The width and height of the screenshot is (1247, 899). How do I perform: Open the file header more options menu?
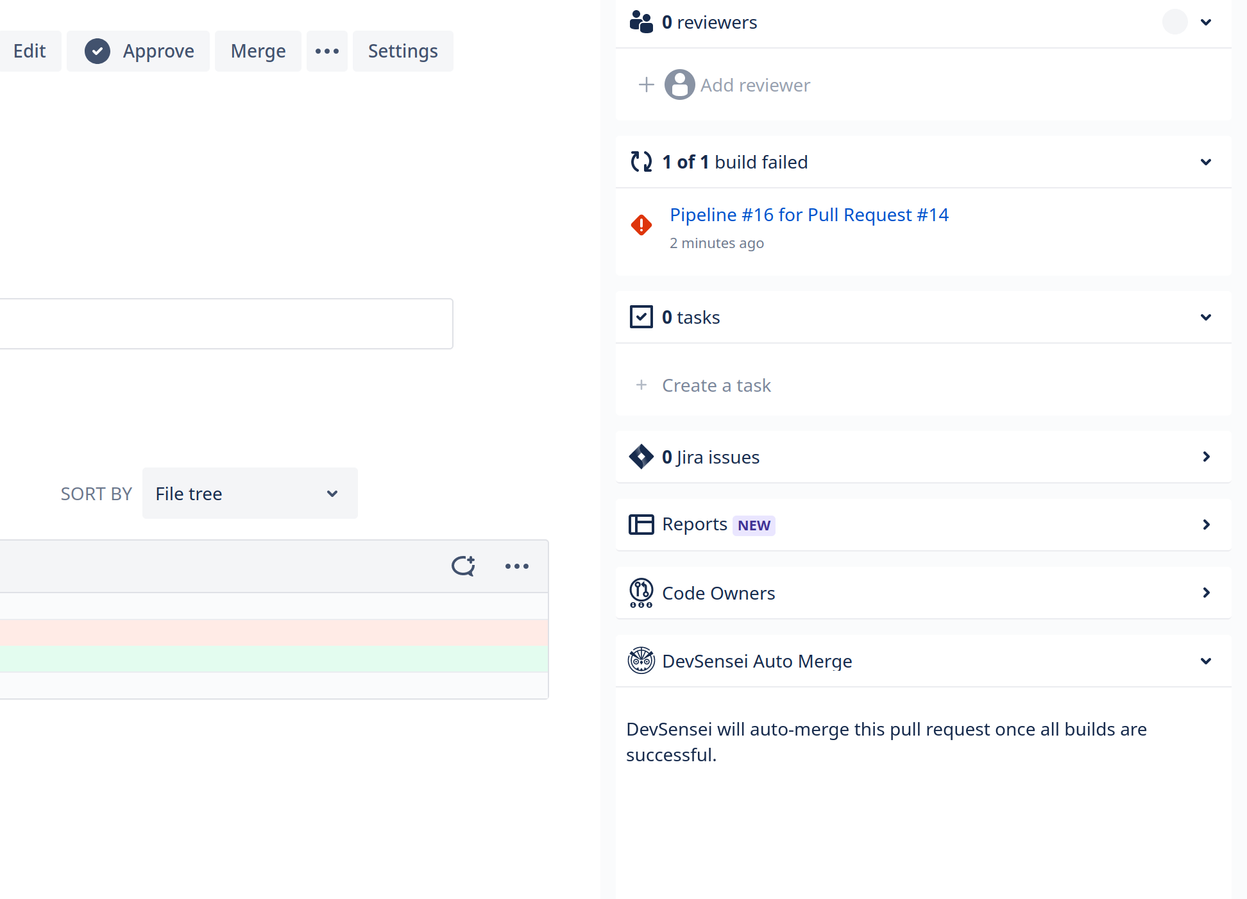pyautogui.click(x=517, y=566)
